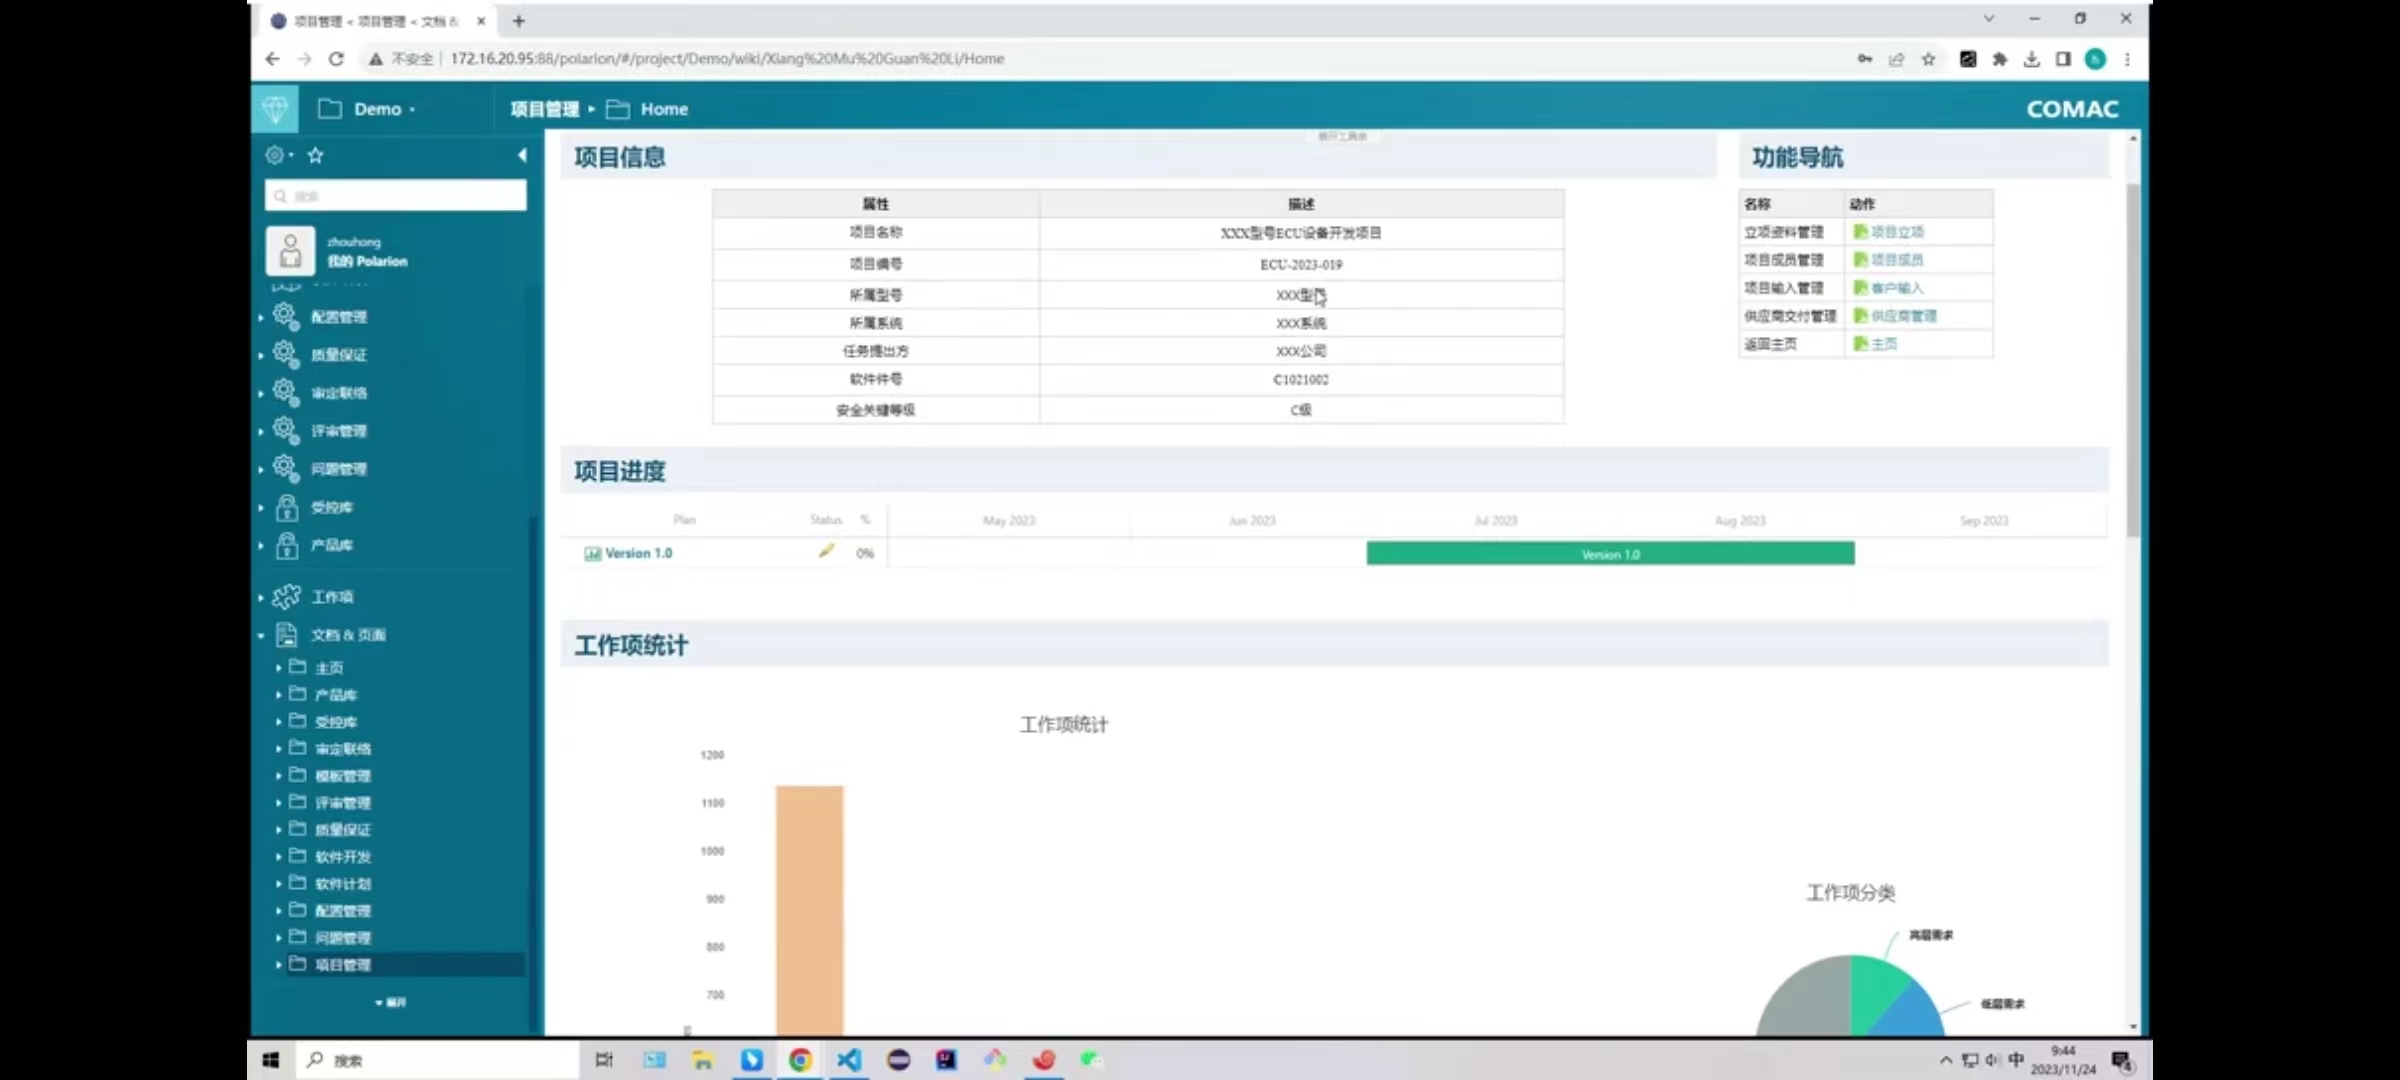Click the page vertical scrollbar
Image resolution: width=2400 pixels, height=1080 pixels.
tap(2133, 360)
